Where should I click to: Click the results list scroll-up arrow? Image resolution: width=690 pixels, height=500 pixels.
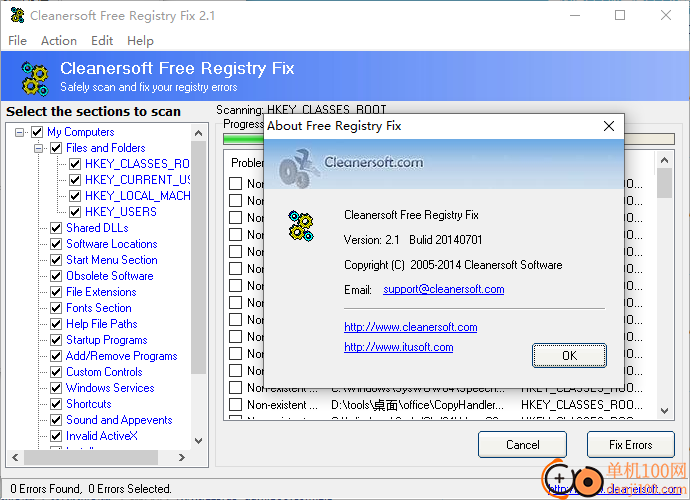(664, 160)
